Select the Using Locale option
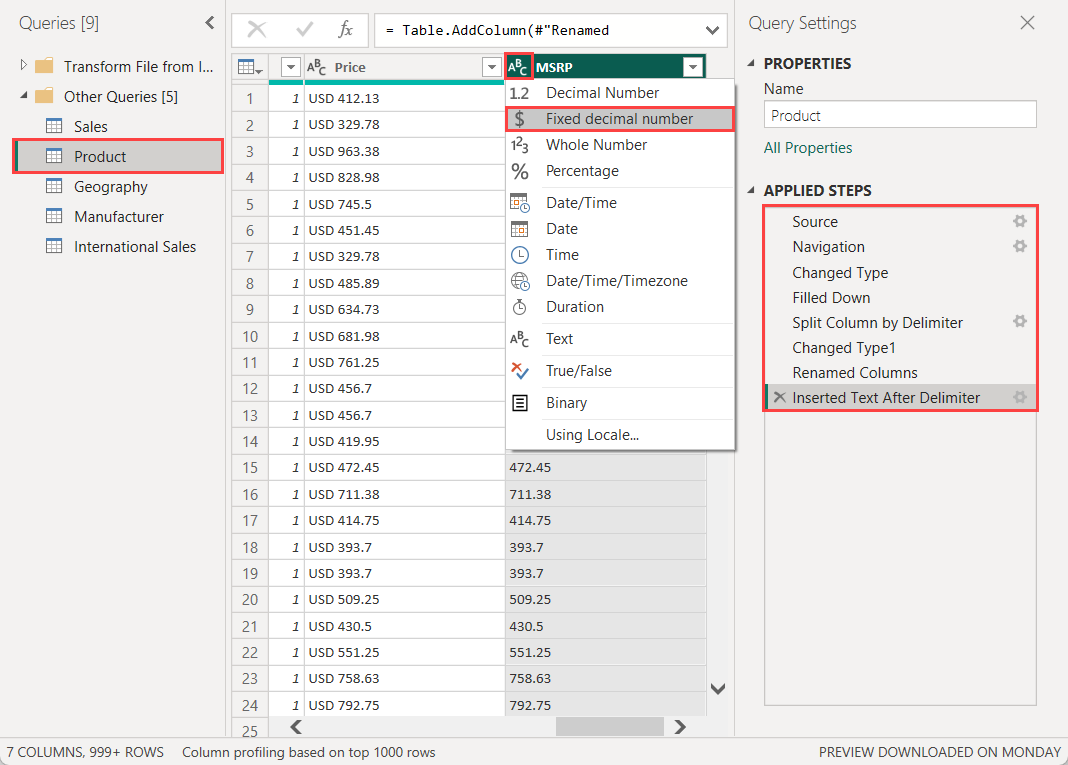Image resolution: width=1068 pixels, height=765 pixels. (x=620, y=435)
